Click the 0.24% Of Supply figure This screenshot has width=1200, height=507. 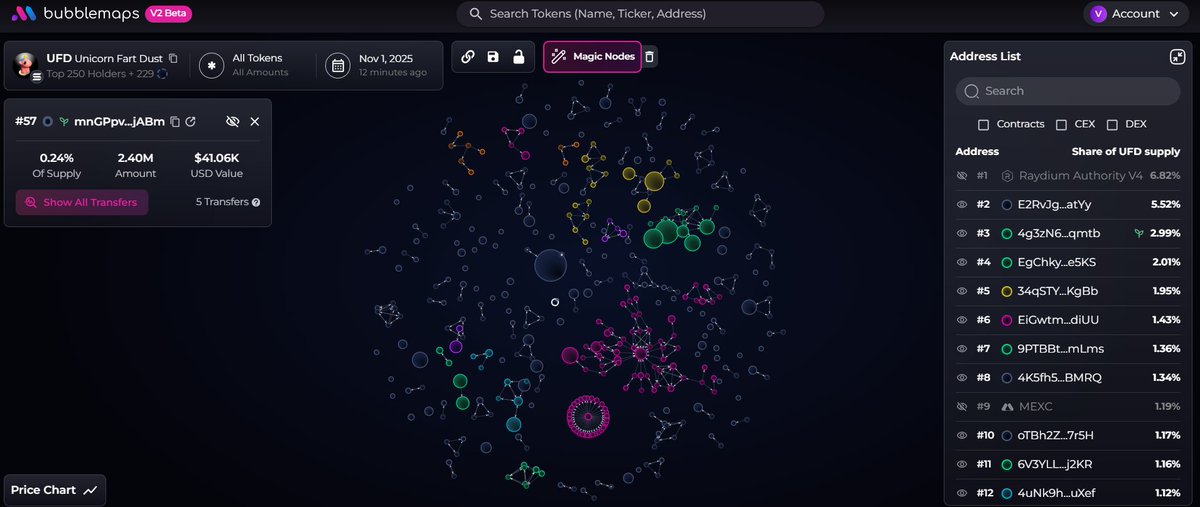56,158
